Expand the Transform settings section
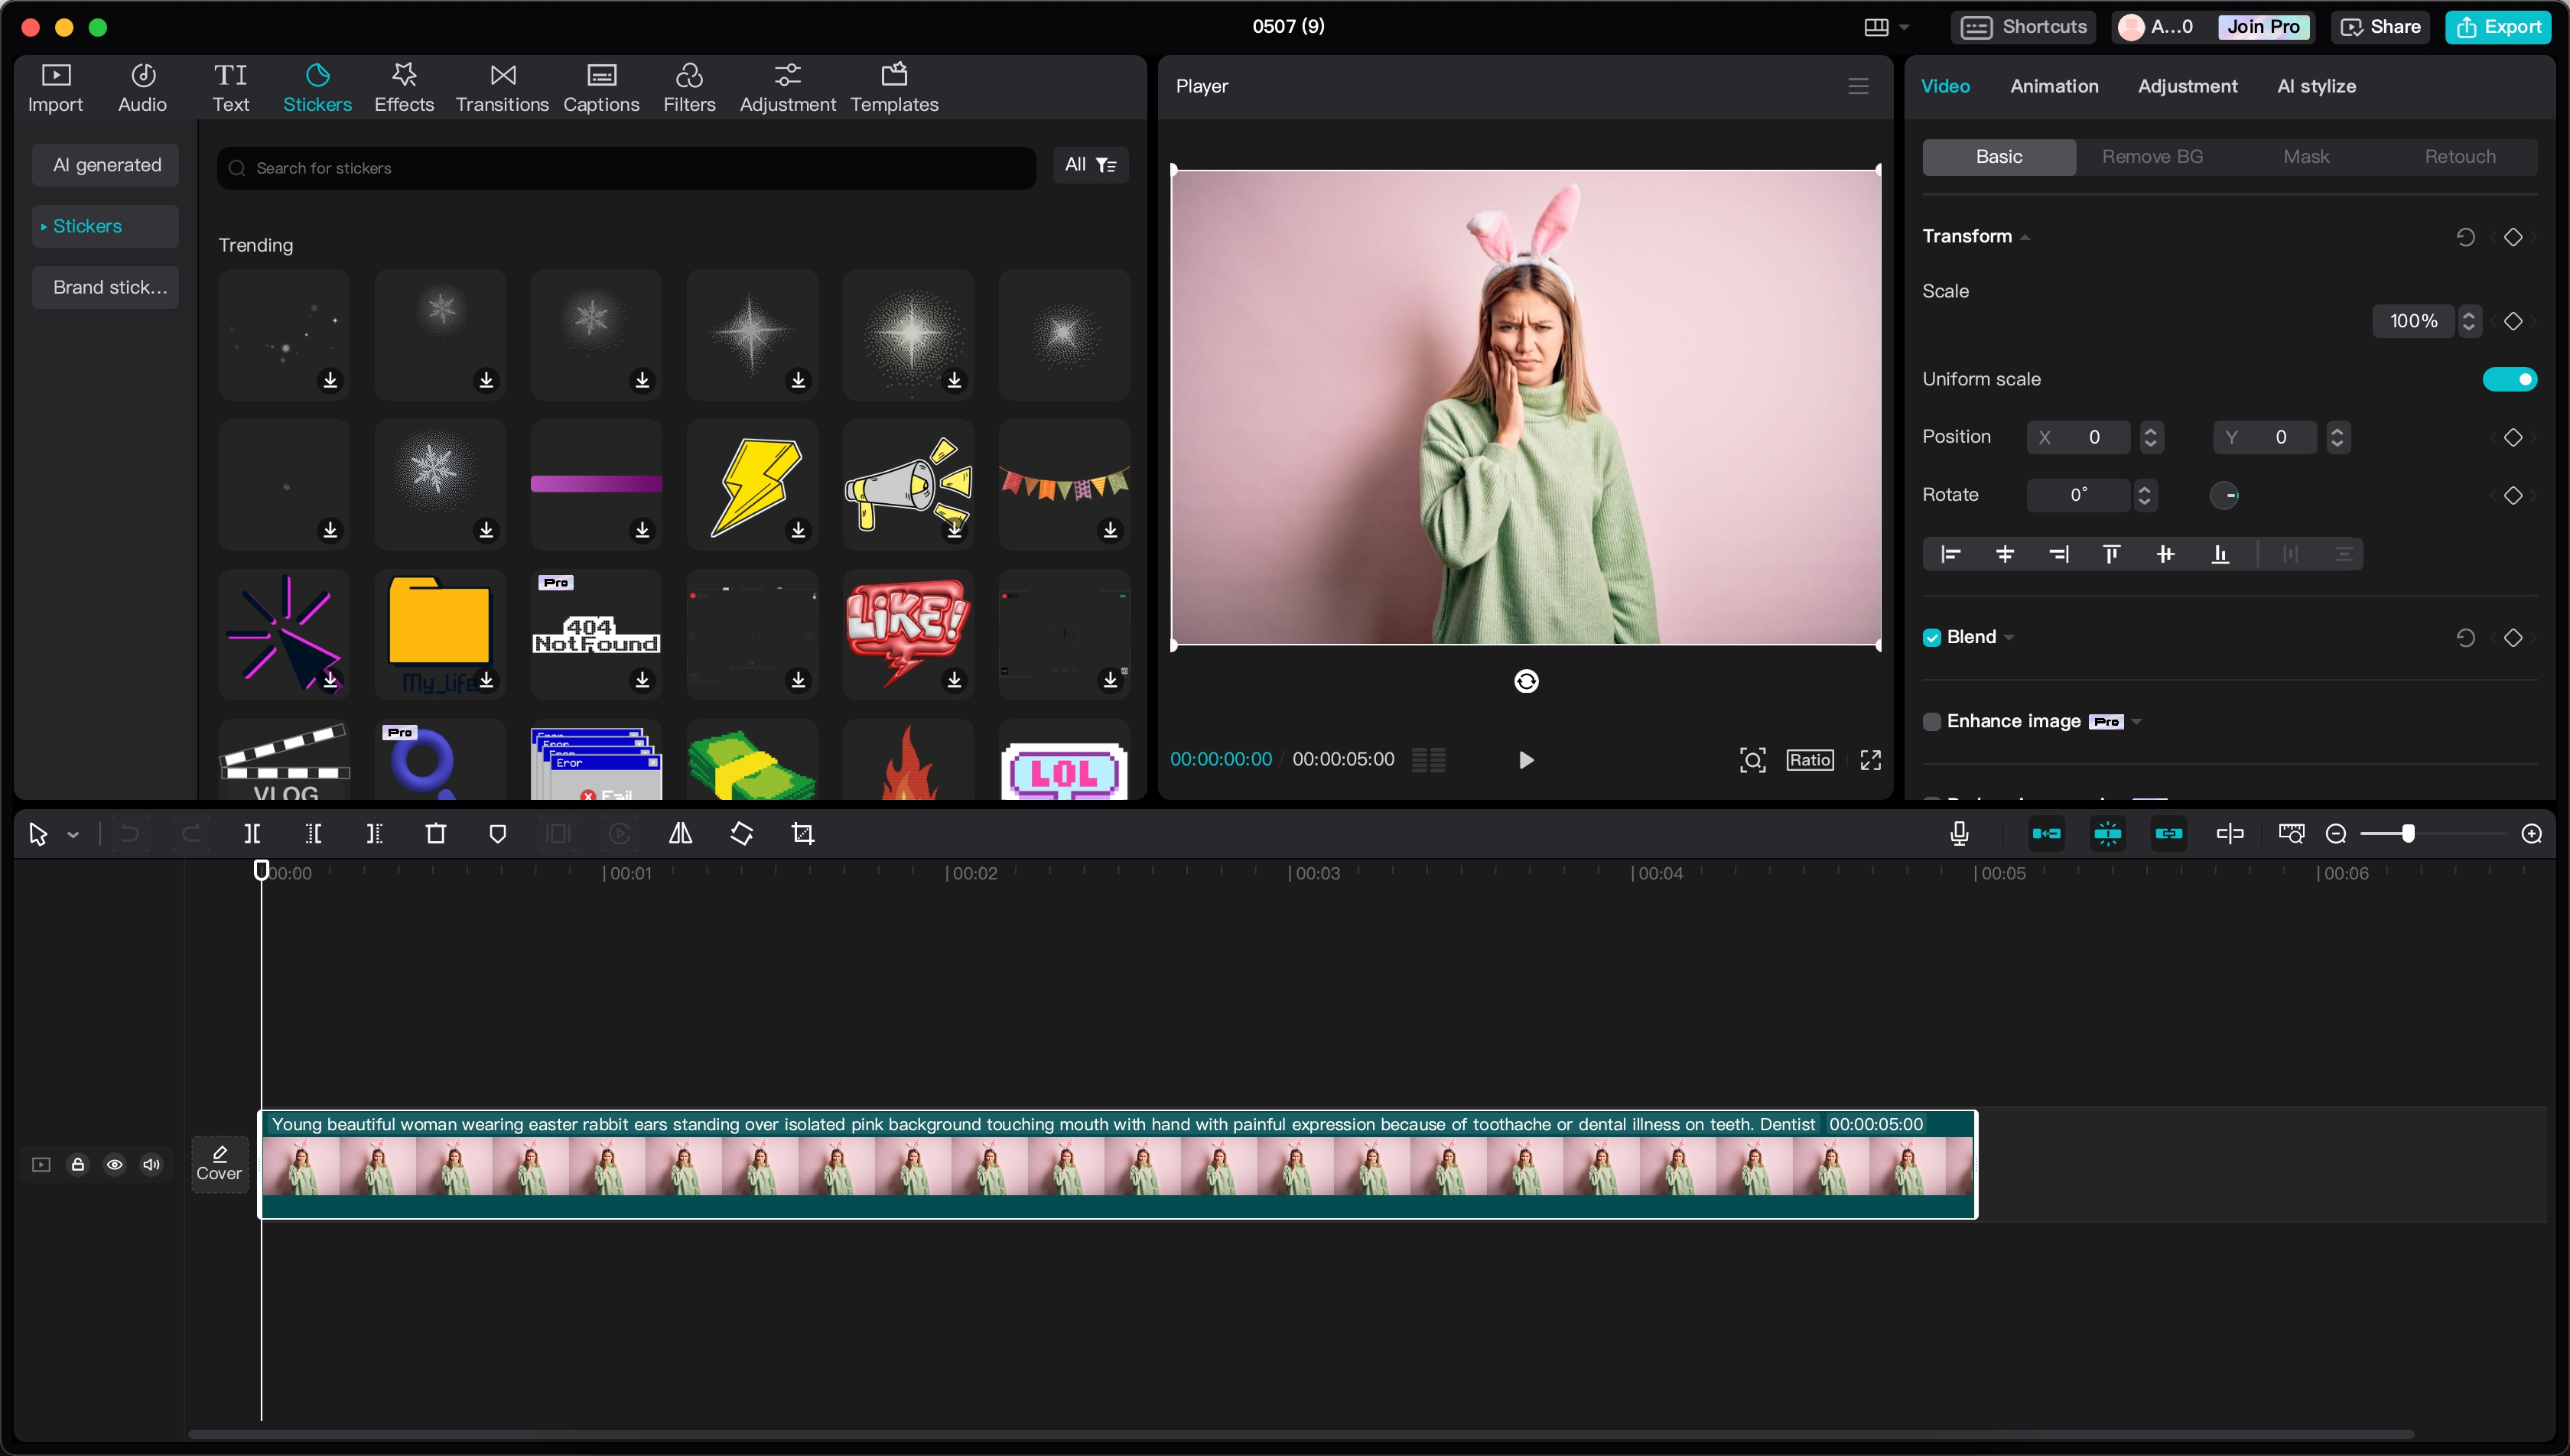The image size is (2570, 1456). coord(2025,235)
